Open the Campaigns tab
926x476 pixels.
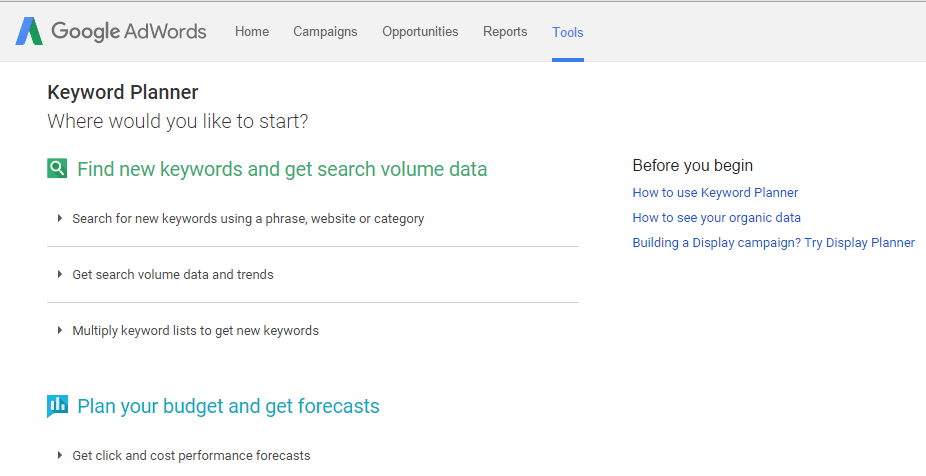325,32
